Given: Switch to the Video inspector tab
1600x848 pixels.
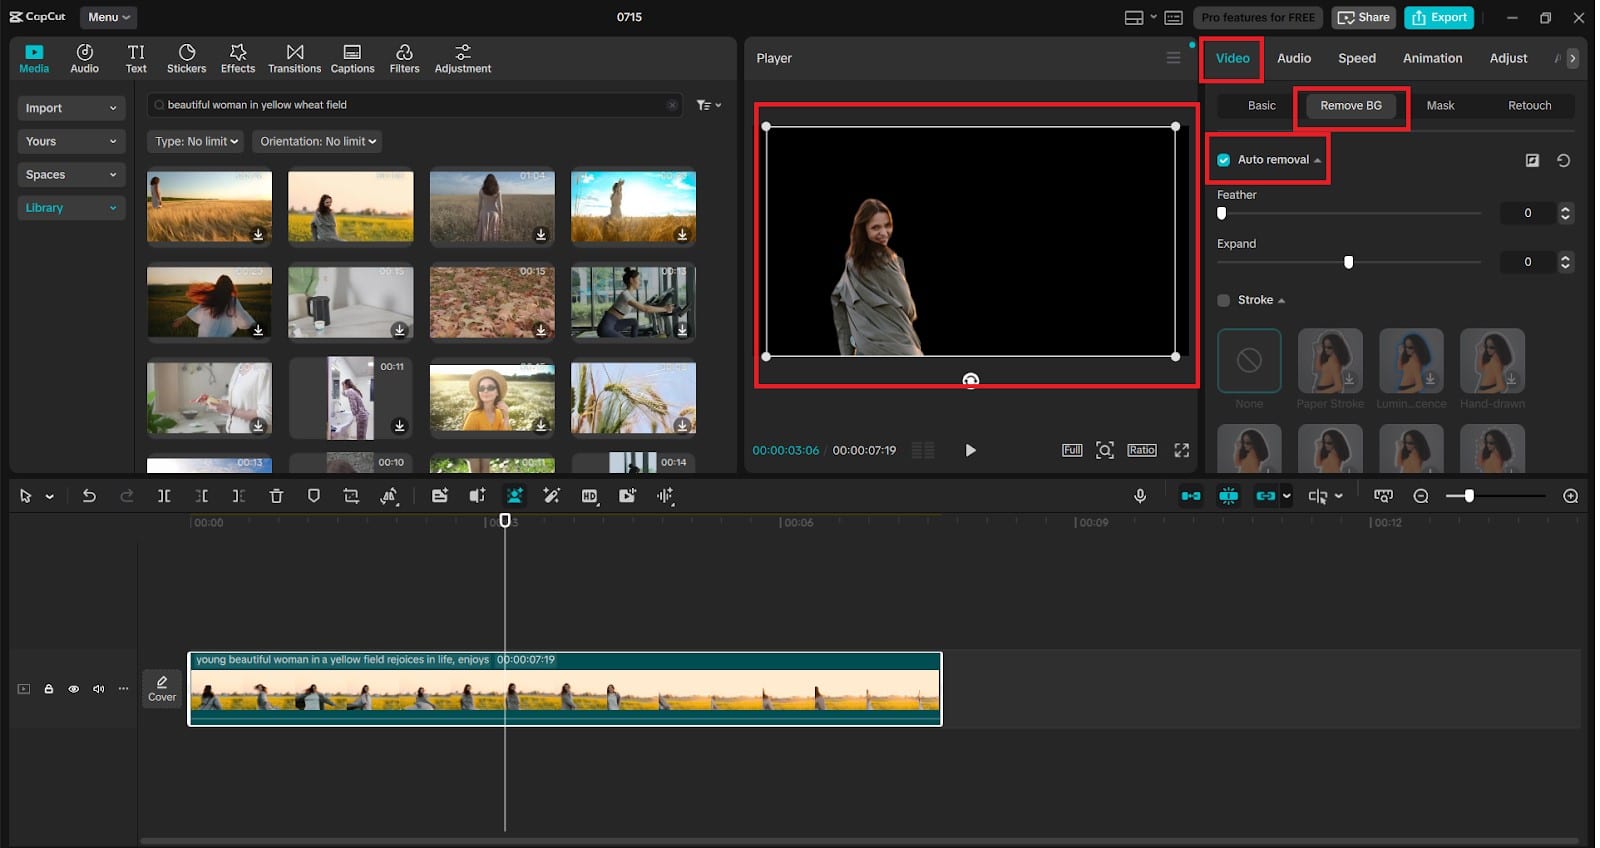Looking at the screenshot, I should click(1232, 58).
